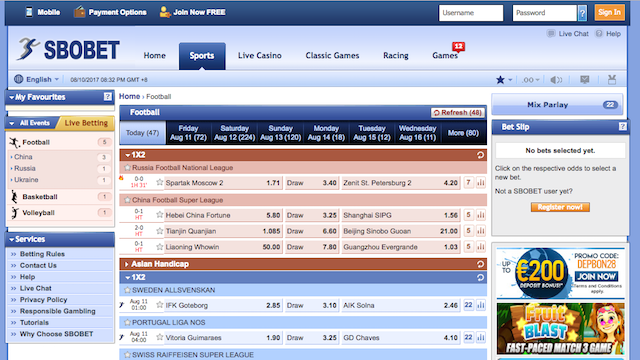The height and width of the screenshot is (360, 640).
Task: Click the SBOBET logo
Action: coord(68,50)
